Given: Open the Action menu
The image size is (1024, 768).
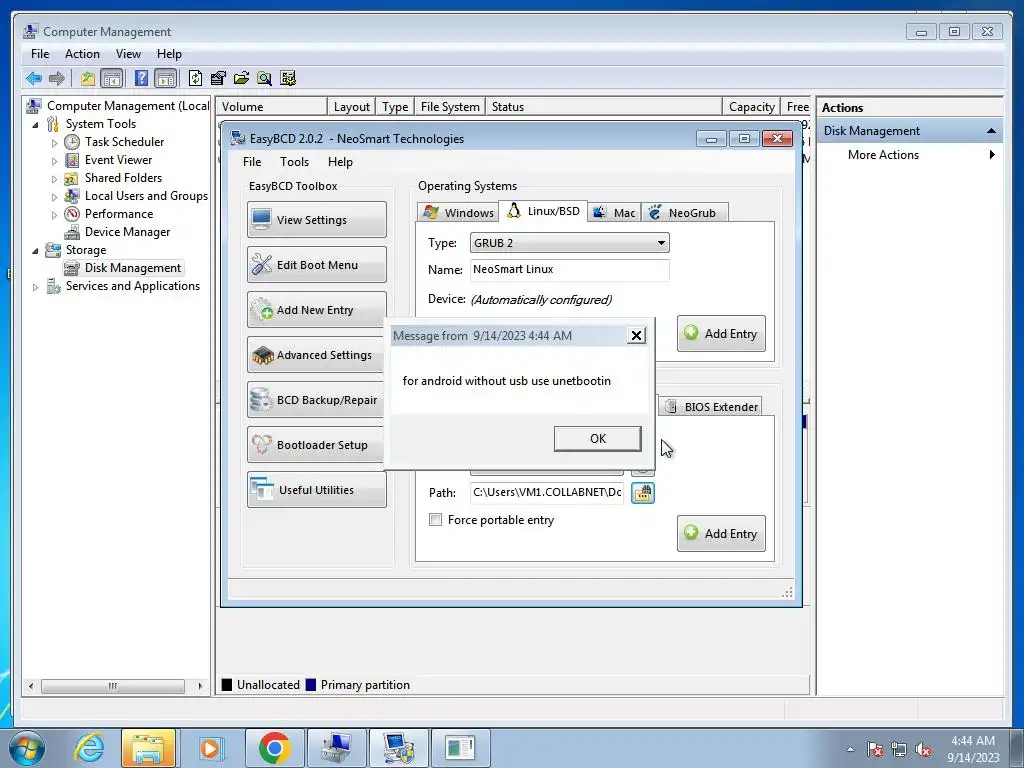Looking at the screenshot, I should pos(82,54).
